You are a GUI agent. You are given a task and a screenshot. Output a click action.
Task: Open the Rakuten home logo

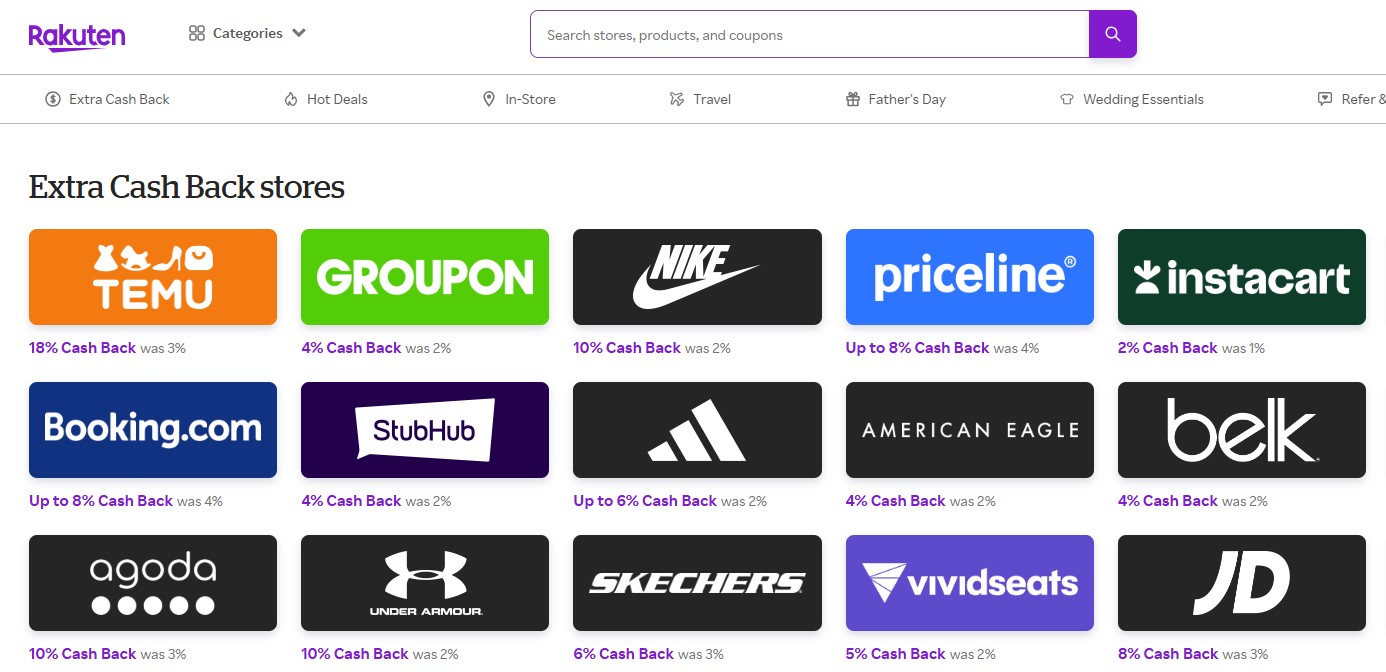77,37
